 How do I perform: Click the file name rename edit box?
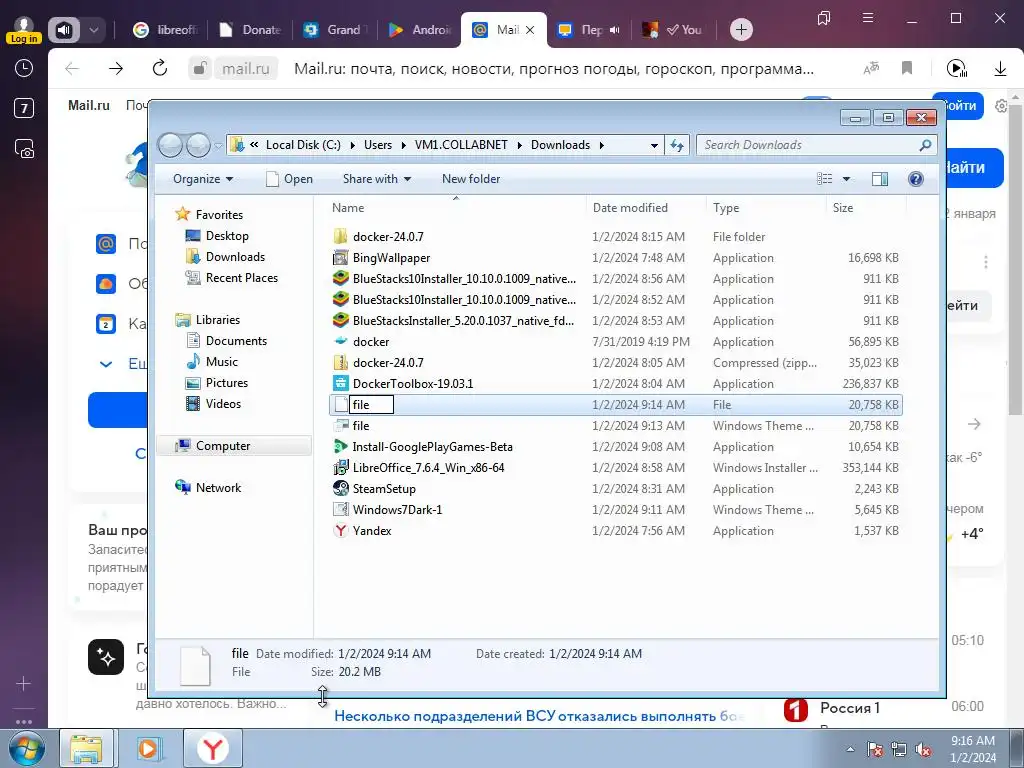[x=371, y=405]
